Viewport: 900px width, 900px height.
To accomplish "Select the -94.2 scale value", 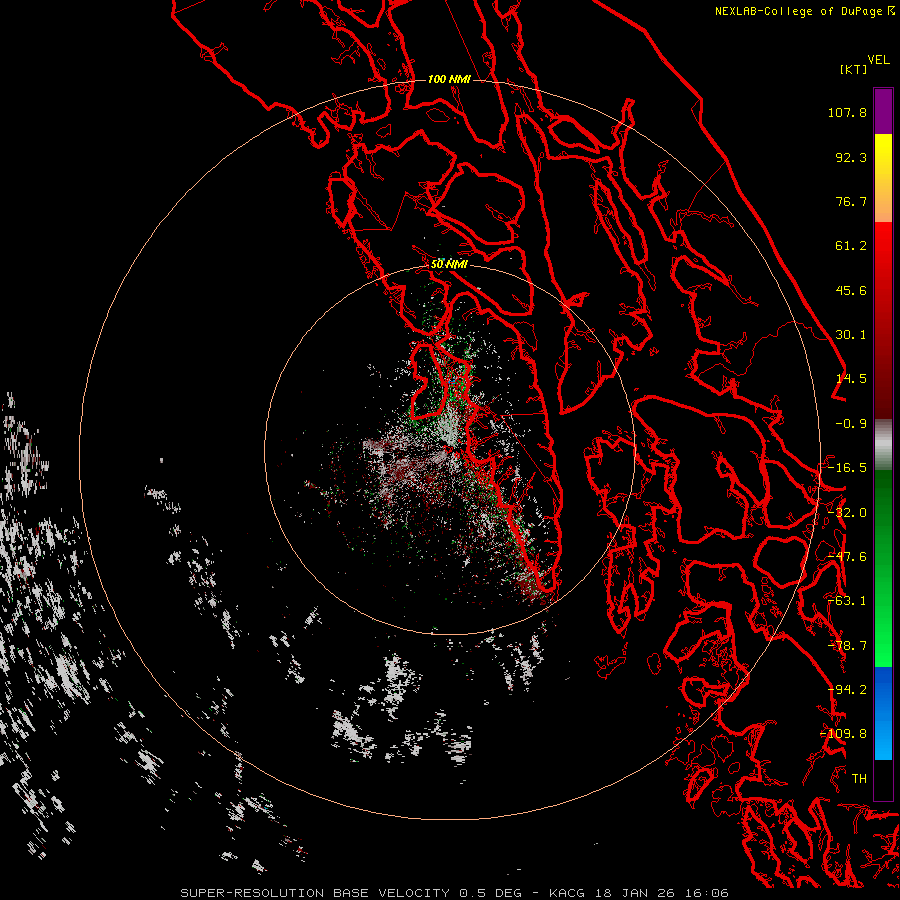I will 847,690.
